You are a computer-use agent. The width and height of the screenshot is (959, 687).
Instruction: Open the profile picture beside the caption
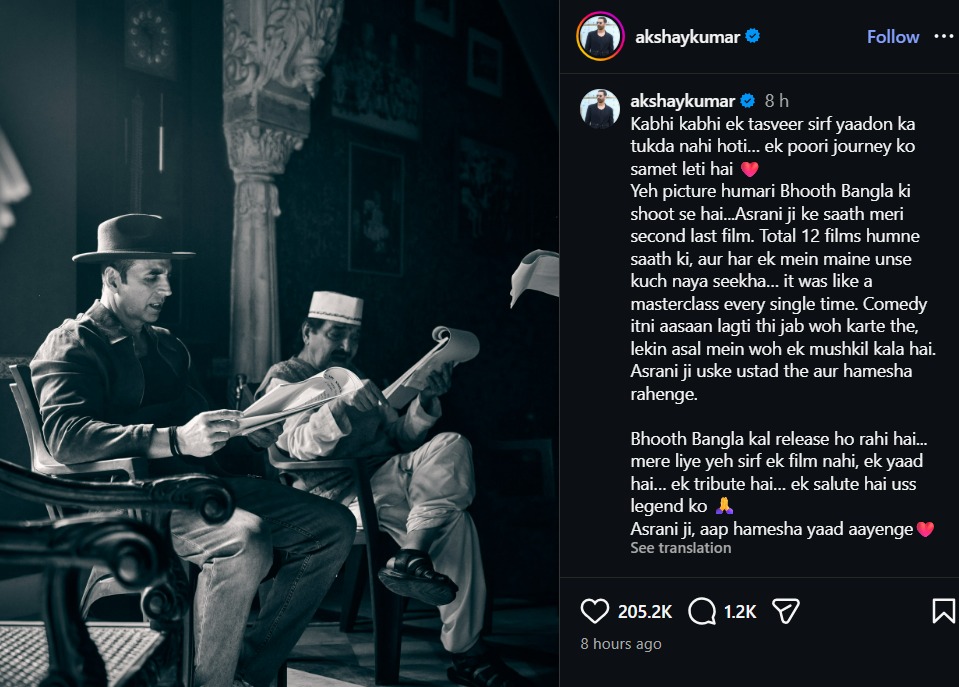point(600,108)
